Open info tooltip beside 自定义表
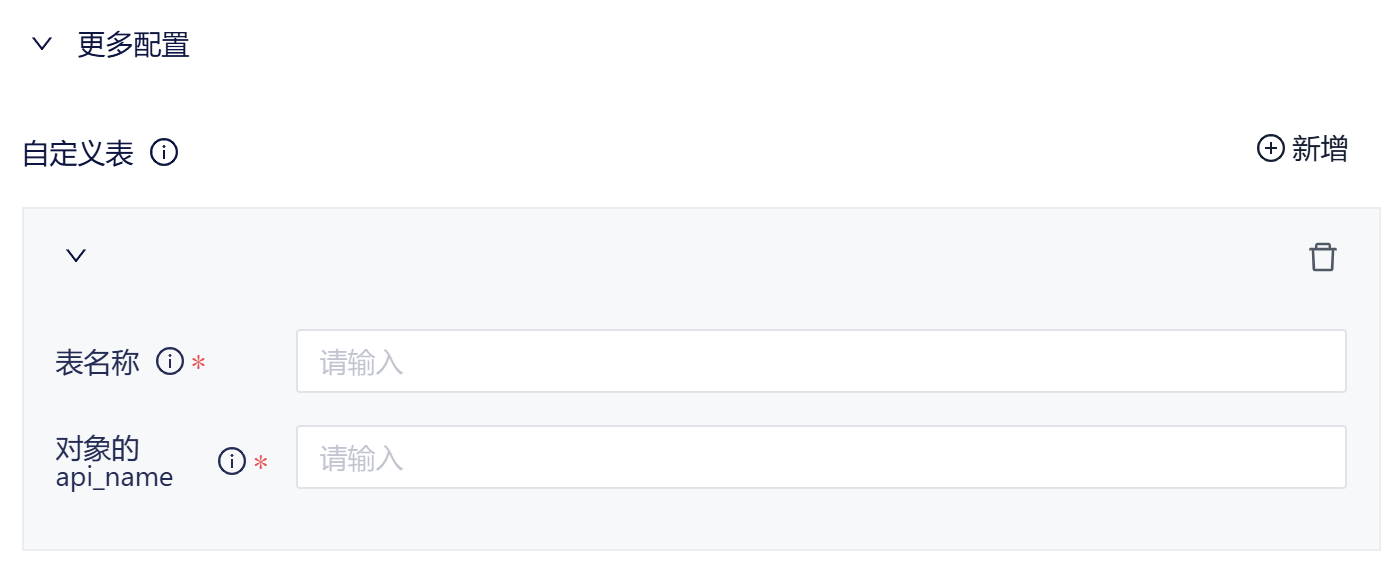 [164, 153]
